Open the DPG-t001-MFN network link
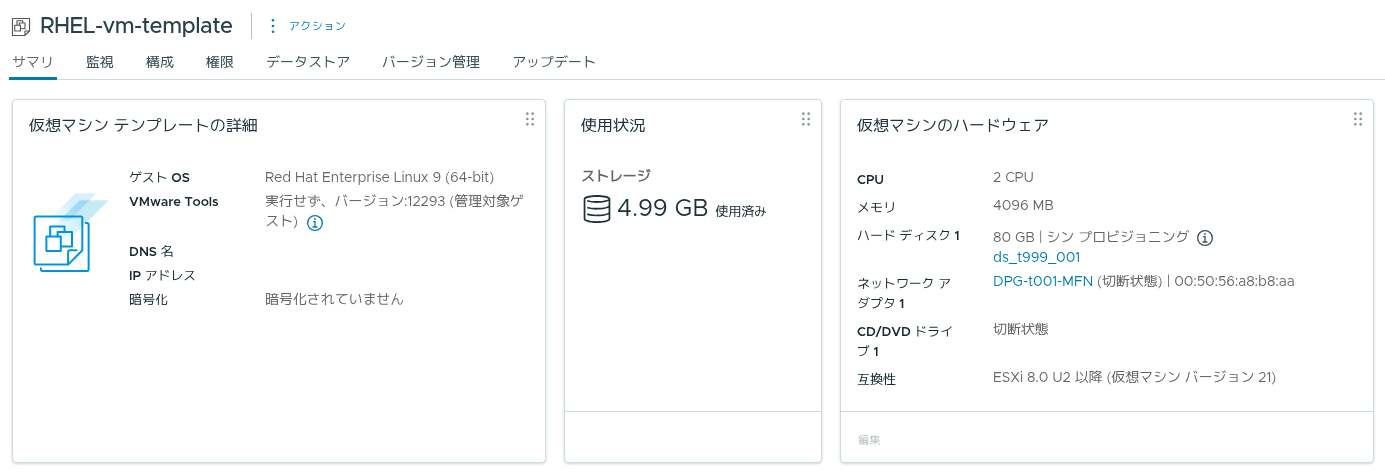Viewport: 1385px width, 474px height. click(1043, 281)
